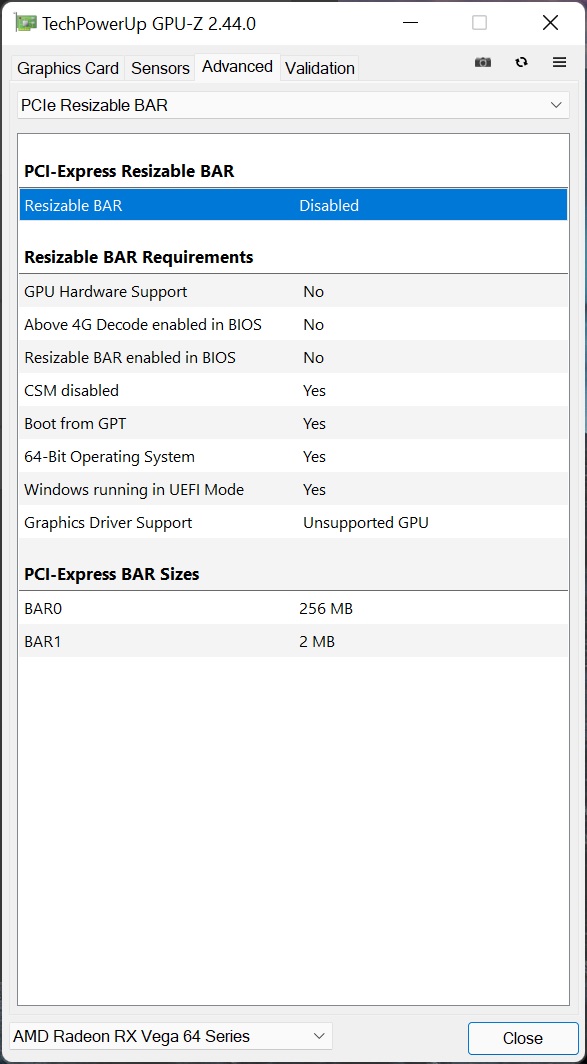
Task: Click the 256 MB value
Action: pos(326,609)
